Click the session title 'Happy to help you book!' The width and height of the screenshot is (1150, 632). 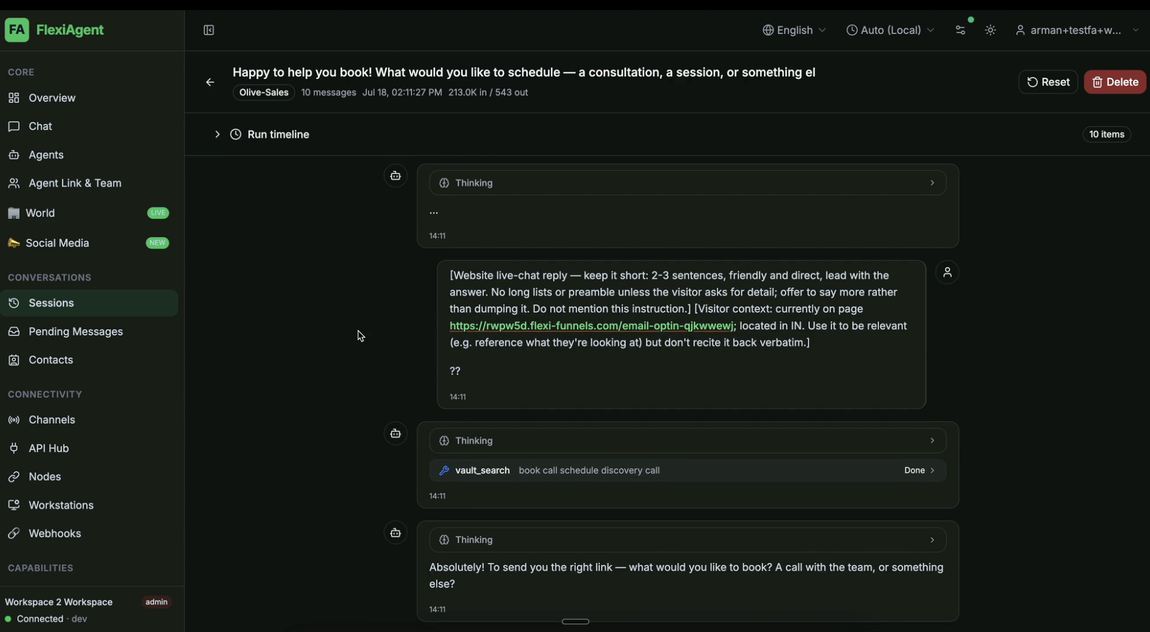[524, 73]
